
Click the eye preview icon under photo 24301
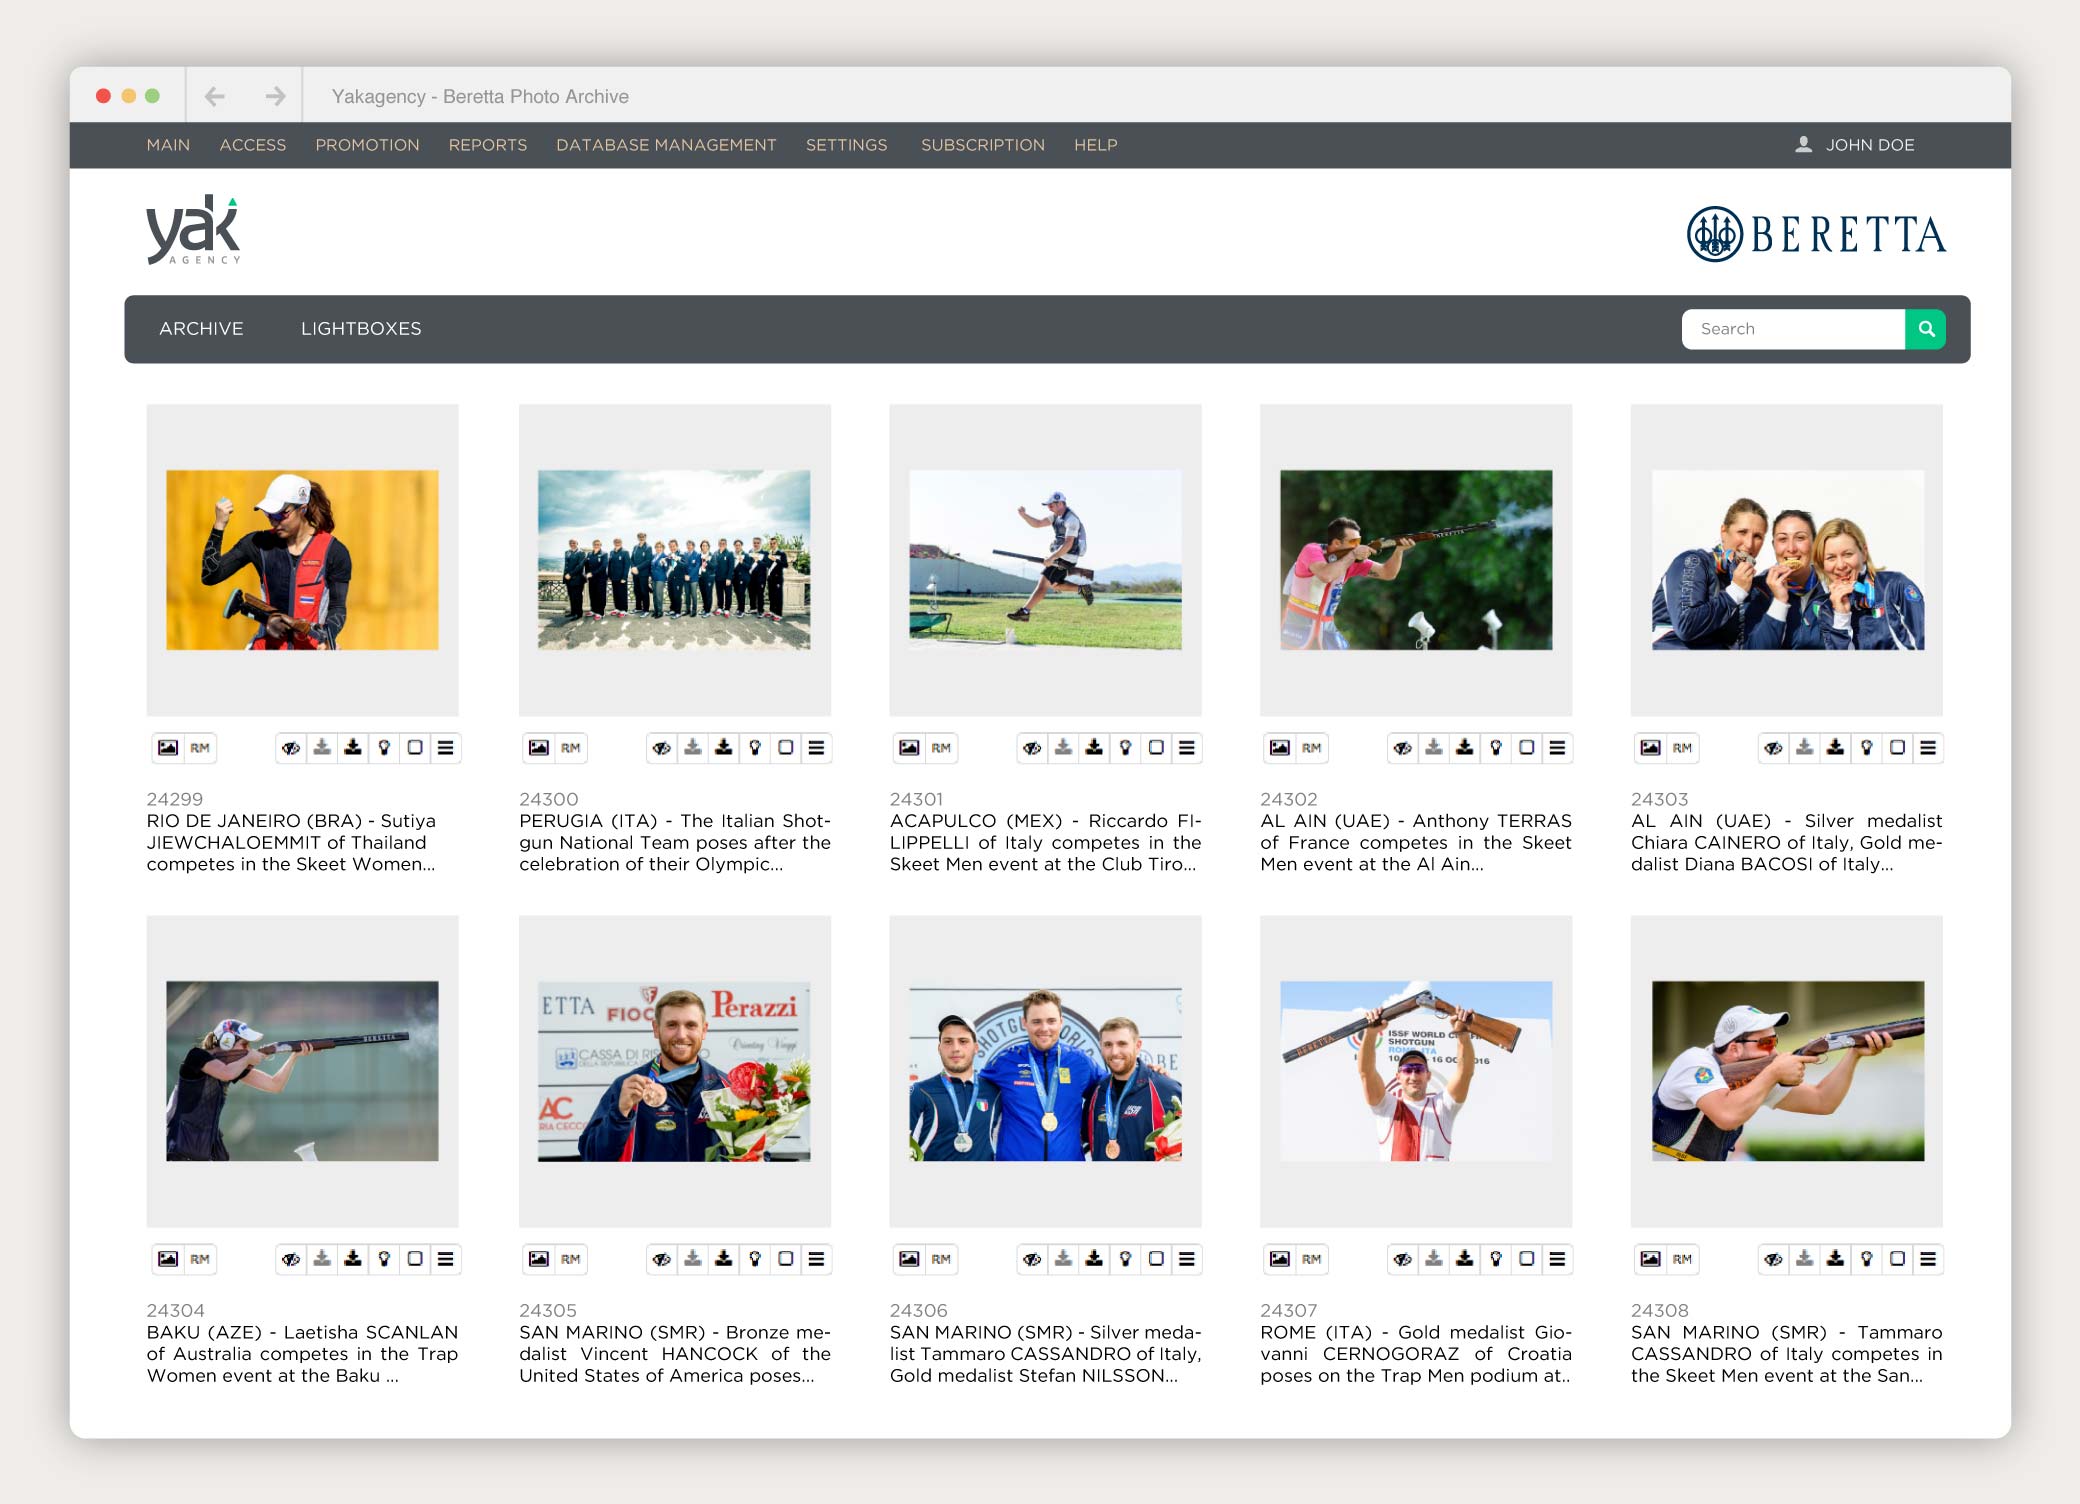point(1033,748)
